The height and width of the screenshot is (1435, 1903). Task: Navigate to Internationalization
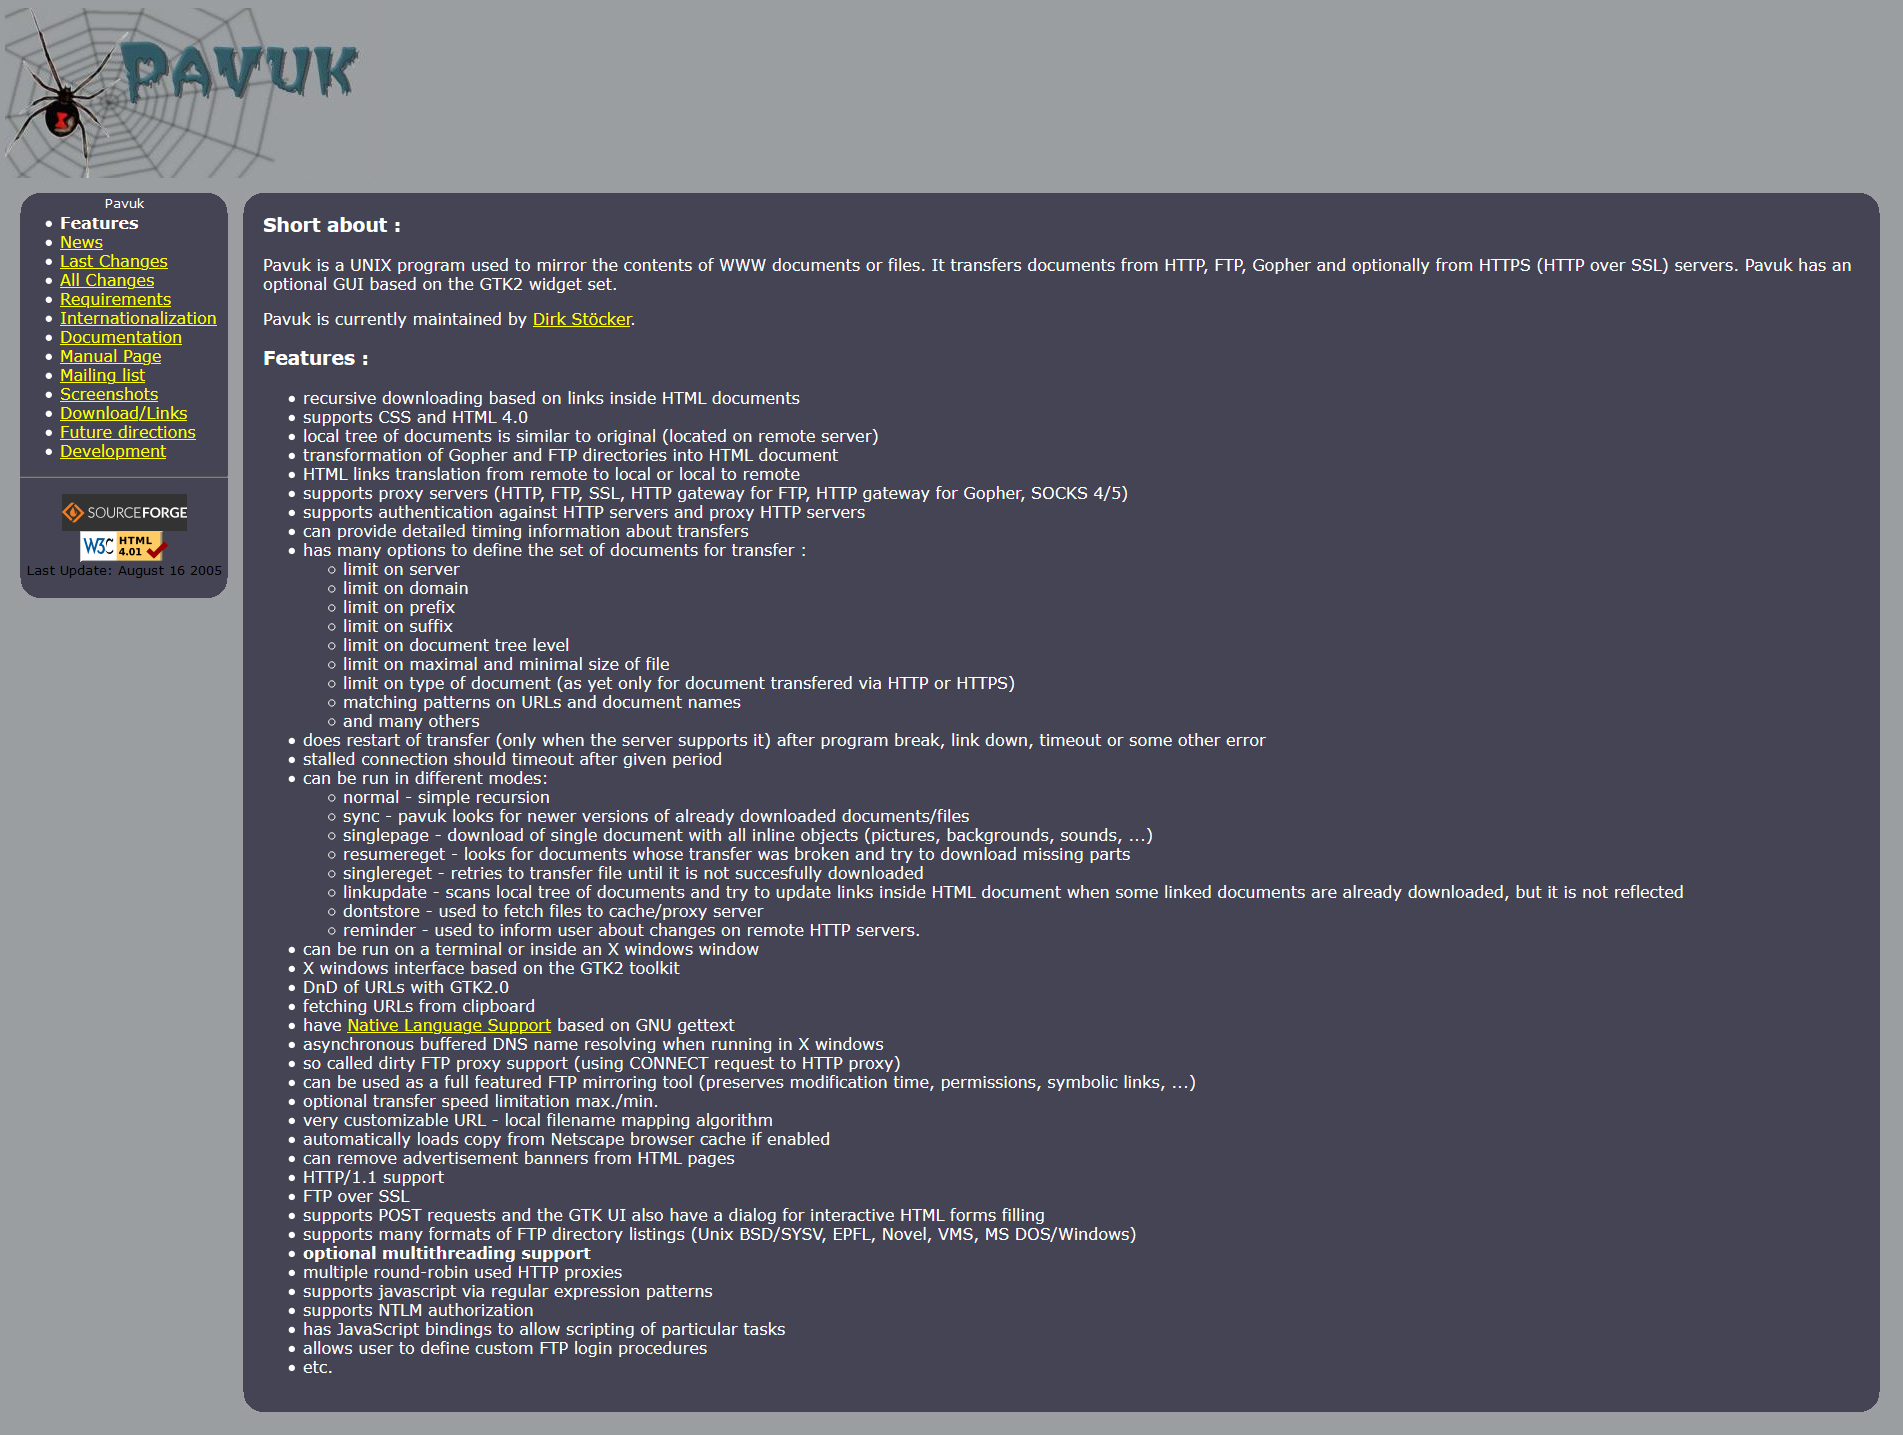[137, 318]
